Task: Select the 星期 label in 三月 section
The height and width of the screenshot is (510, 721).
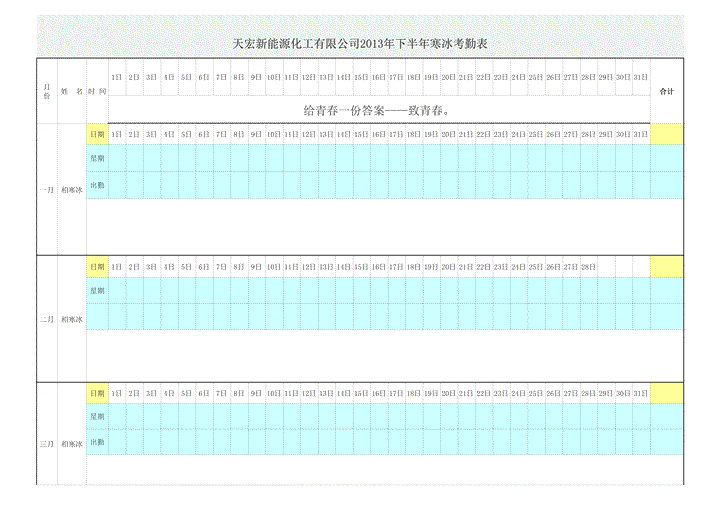Action: tap(97, 416)
